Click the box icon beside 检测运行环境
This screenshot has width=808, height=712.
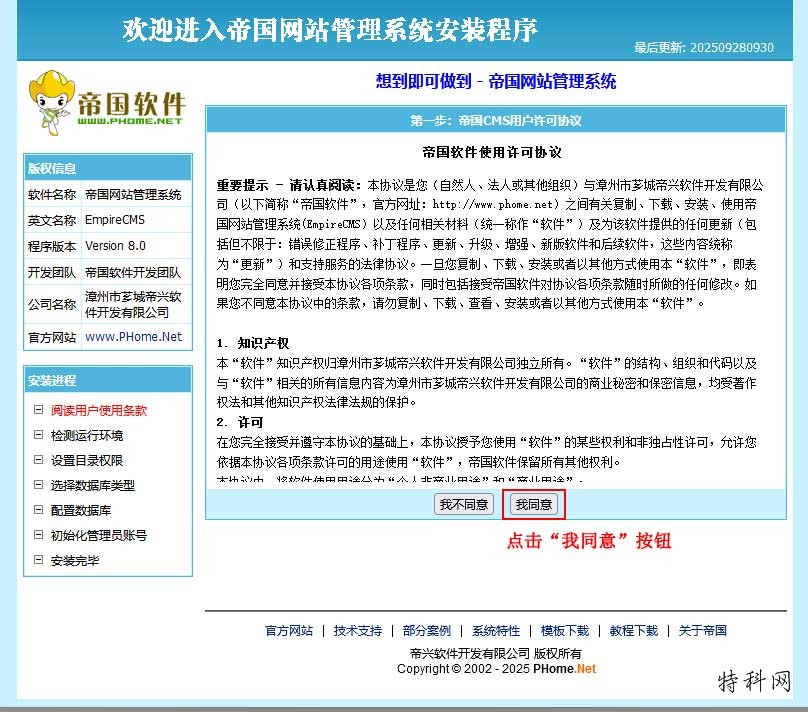click(x=38, y=435)
